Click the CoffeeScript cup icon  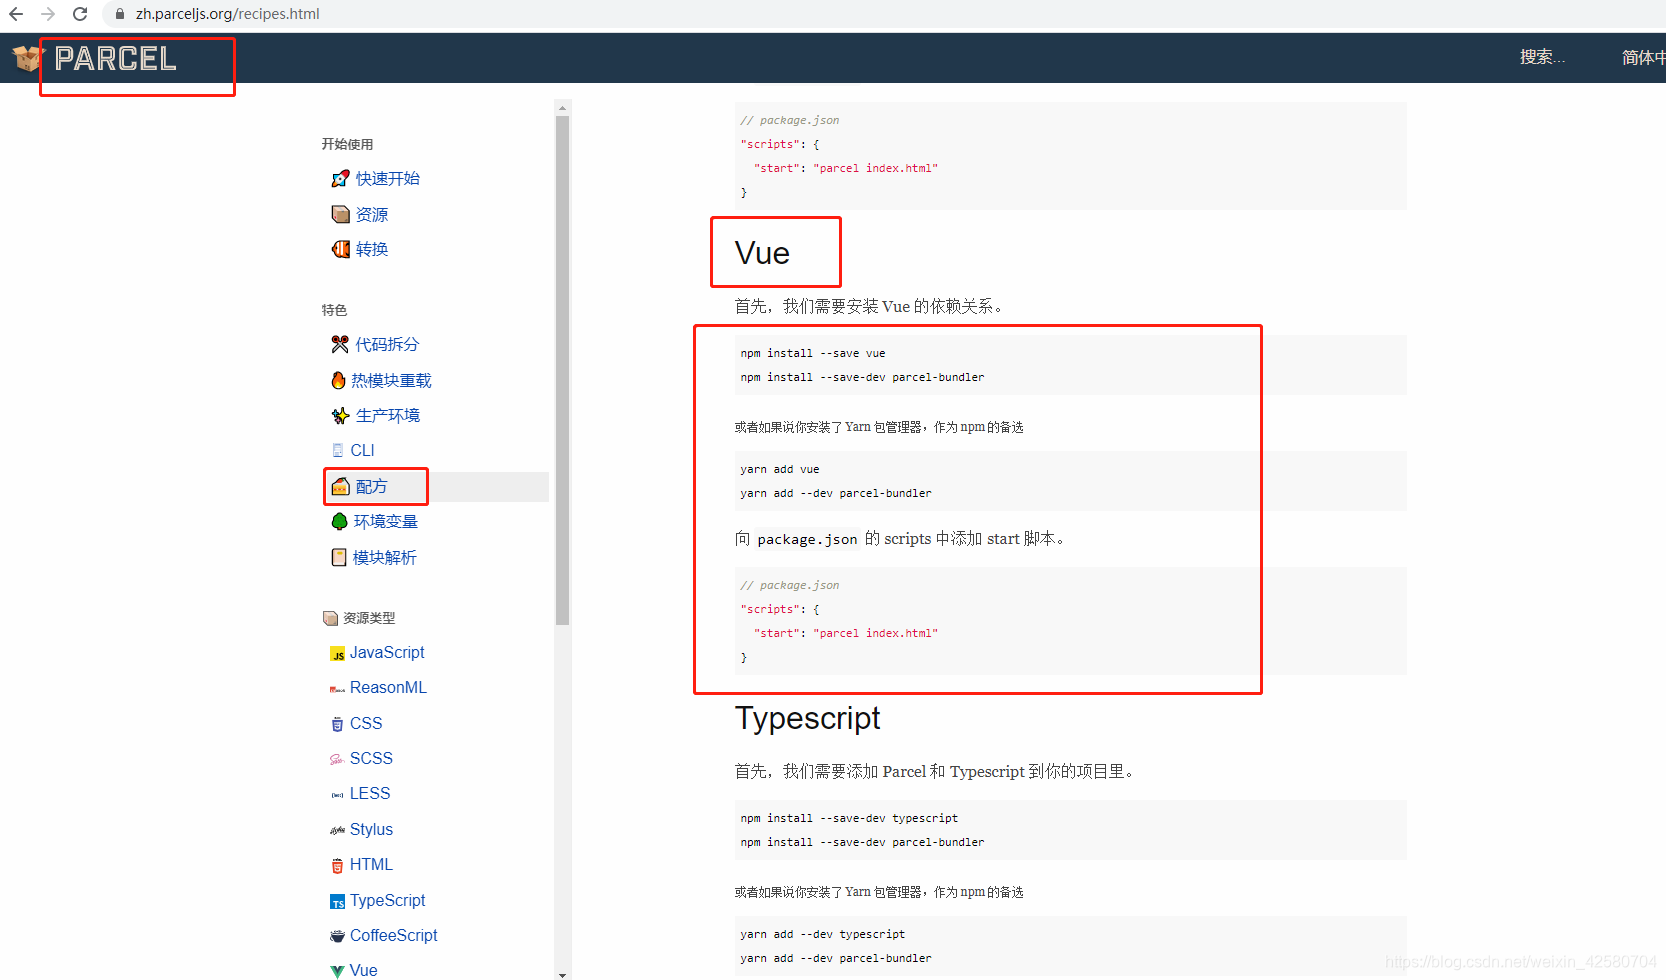338,936
